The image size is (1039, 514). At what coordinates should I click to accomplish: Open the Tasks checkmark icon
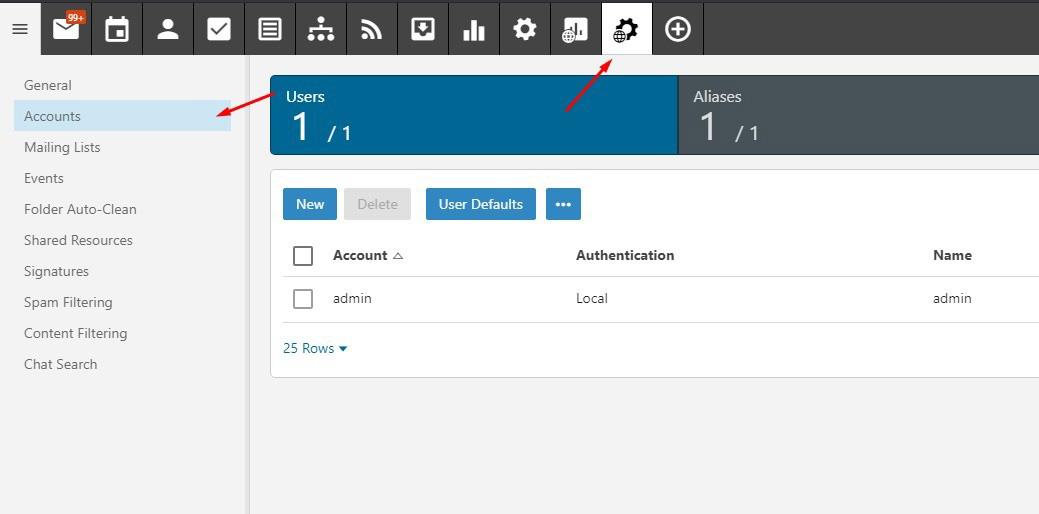[219, 29]
